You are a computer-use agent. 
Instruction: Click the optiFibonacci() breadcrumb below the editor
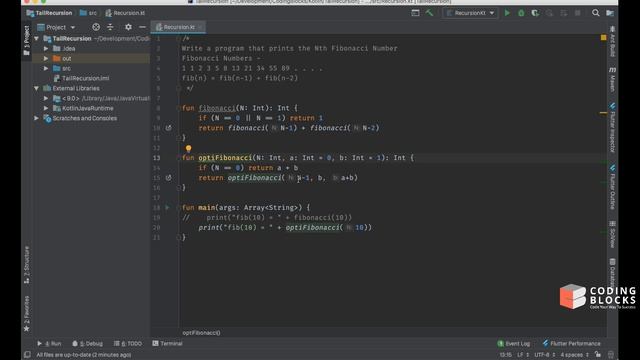pyautogui.click(x=201, y=333)
